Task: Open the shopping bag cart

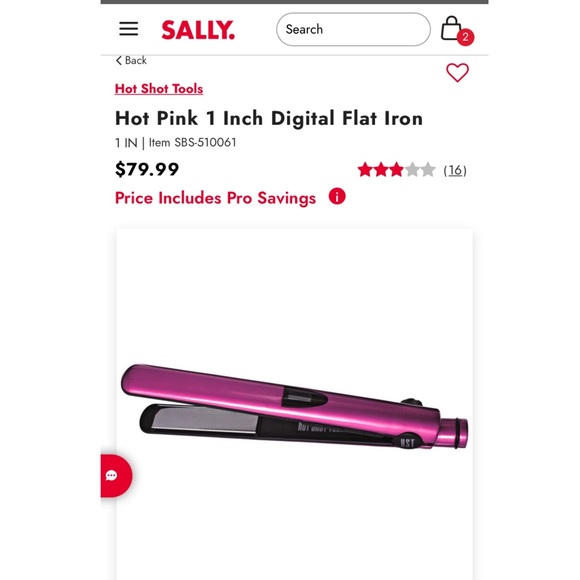Action: click(x=451, y=28)
